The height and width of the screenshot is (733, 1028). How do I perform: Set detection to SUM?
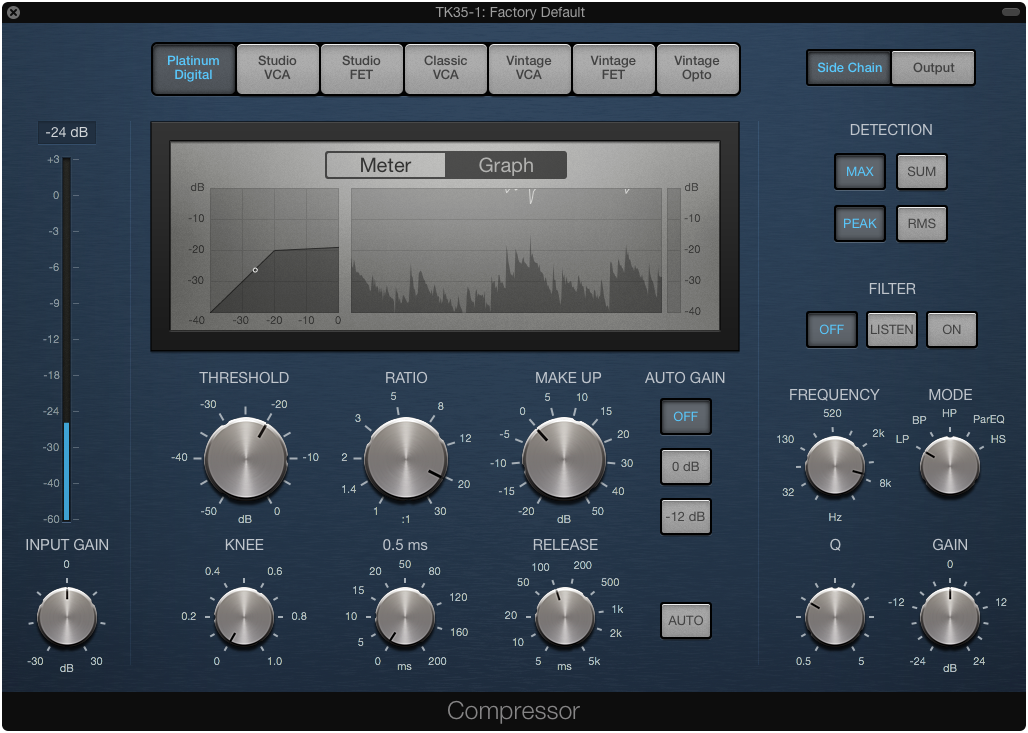(921, 172)
